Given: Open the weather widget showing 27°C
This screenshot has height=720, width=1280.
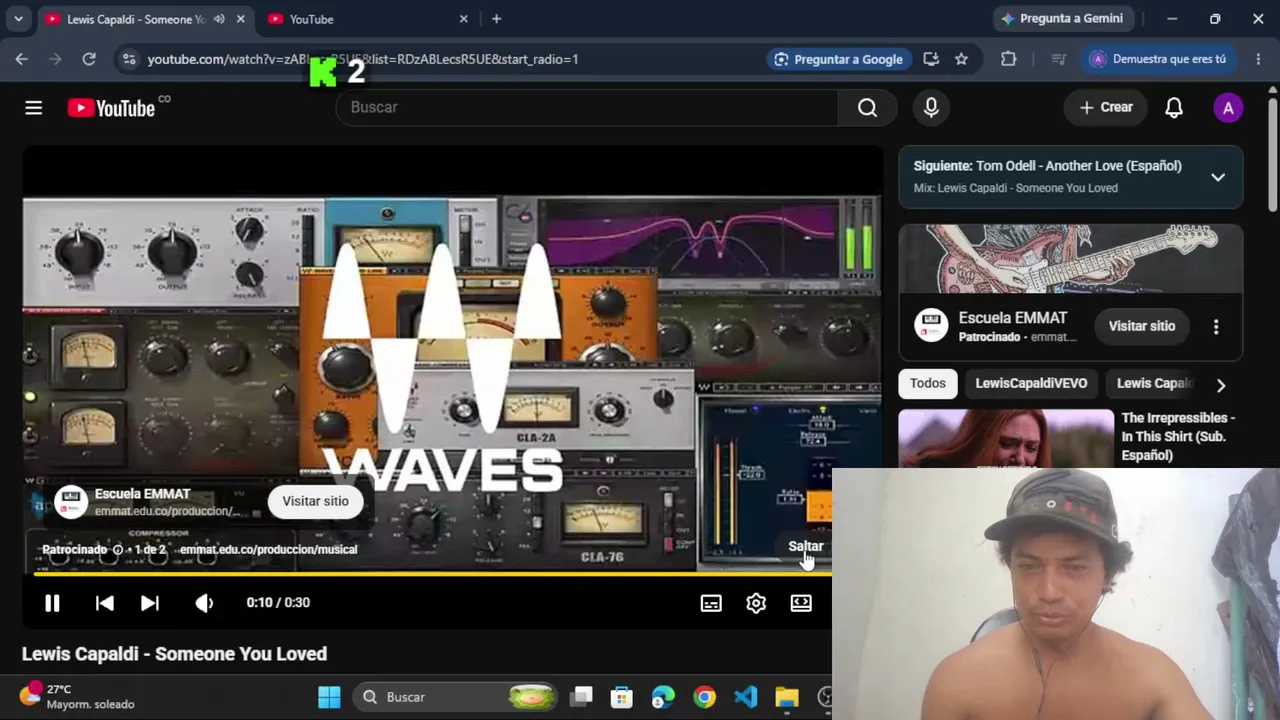Looking at the screenshot, I should [x=76, y=697].
